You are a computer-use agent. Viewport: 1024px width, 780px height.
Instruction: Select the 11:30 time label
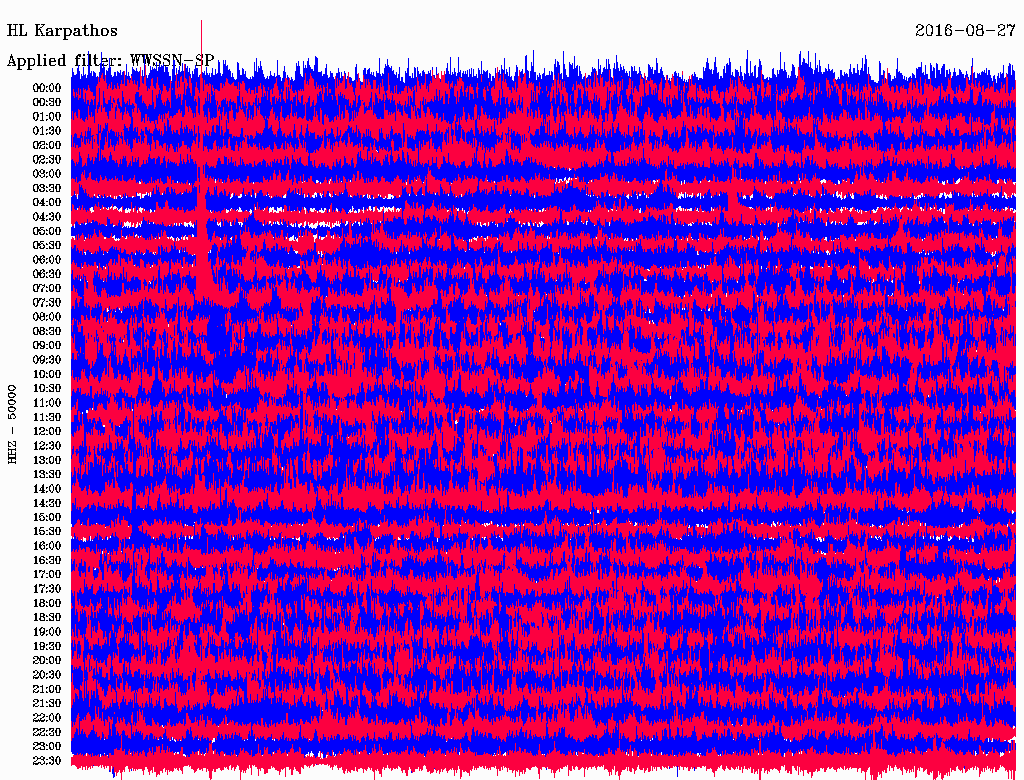pyautogui.click(x=47, y=417)
